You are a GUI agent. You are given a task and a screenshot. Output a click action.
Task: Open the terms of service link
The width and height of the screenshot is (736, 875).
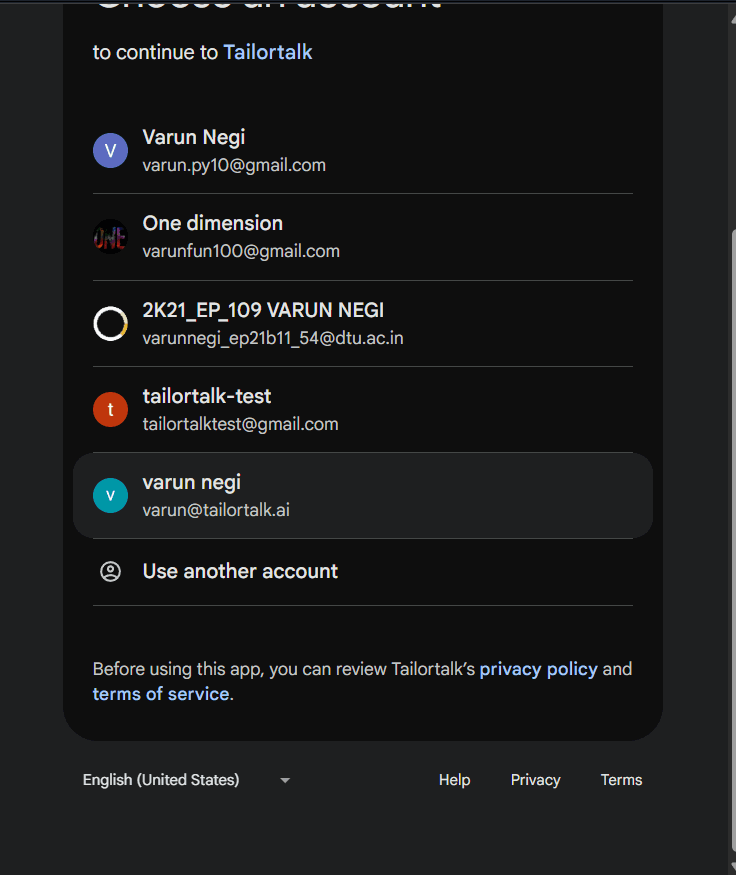tap(161, 694)
